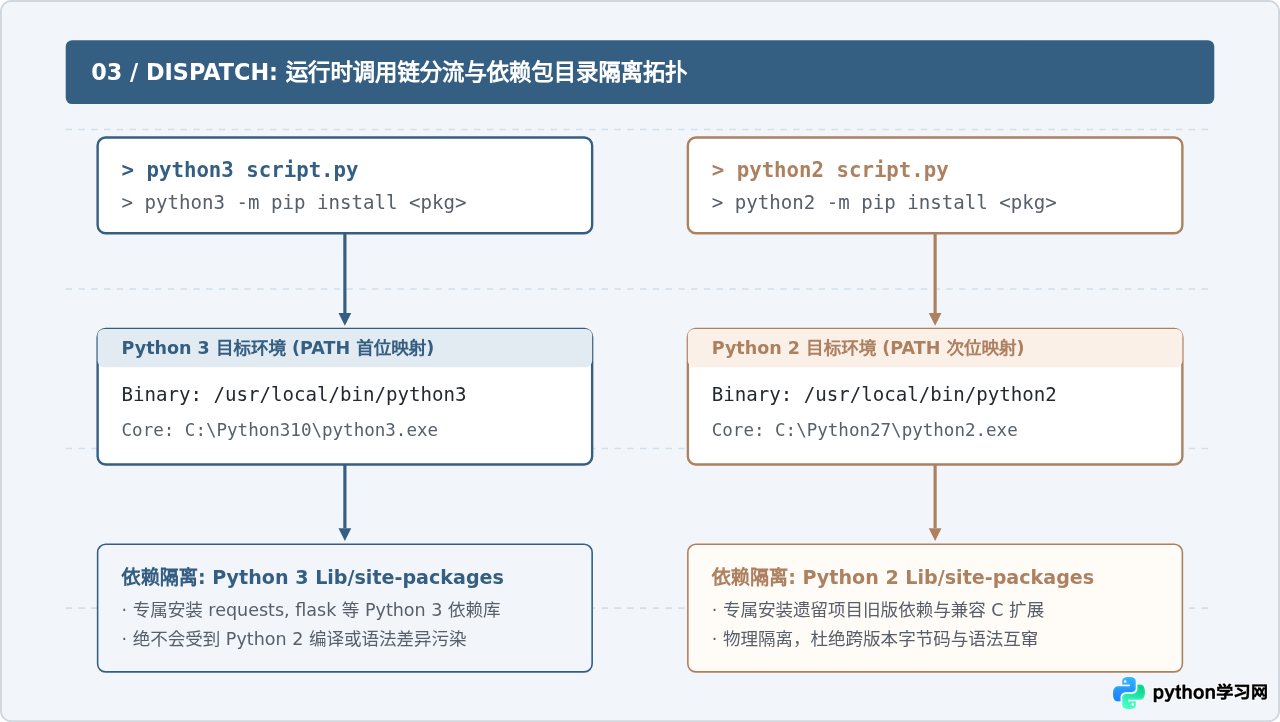This screenshot has height=722, width=1280.
Task: Click '> python2 -m pip install <pkg>' text
Action: click(884, 202)
